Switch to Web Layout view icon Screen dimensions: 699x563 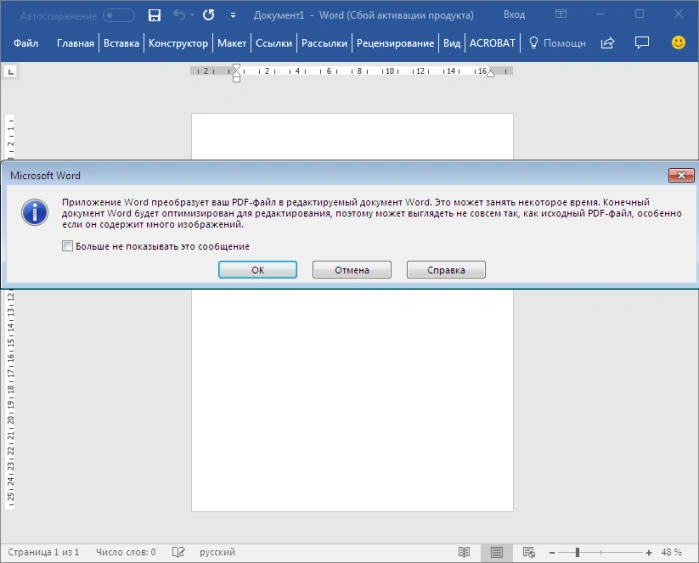(x=529, y=552)
